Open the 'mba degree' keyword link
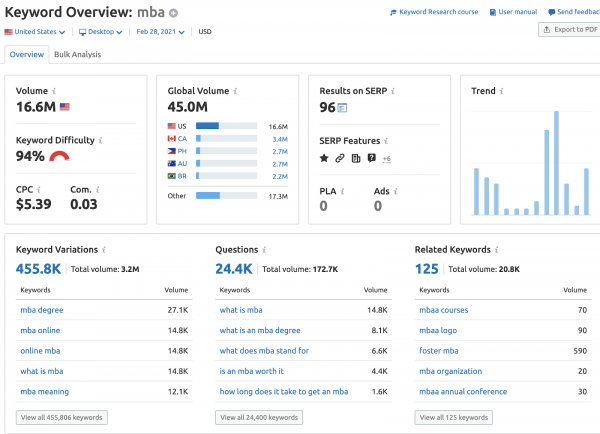Viewport: 600px width, 434px height. tap(42, 310)
